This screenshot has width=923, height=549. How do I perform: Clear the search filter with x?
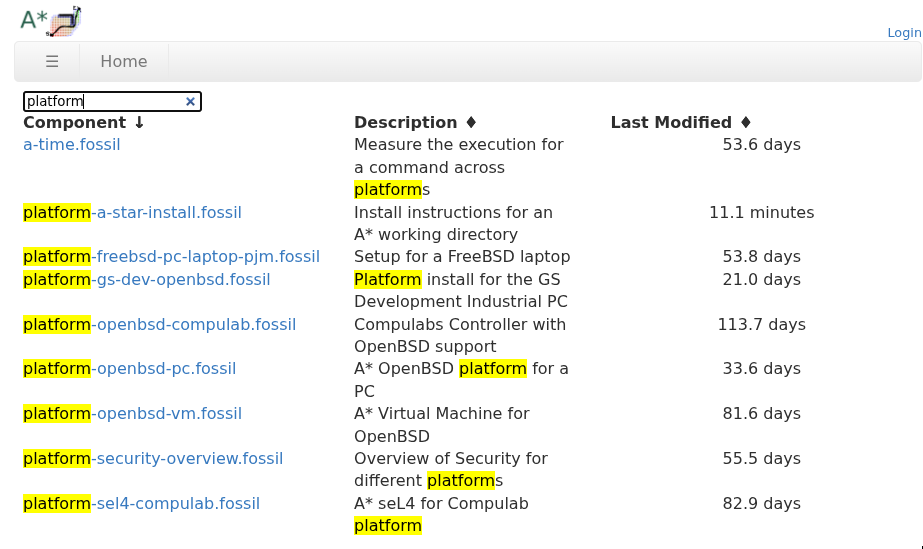tap(190, 101)
